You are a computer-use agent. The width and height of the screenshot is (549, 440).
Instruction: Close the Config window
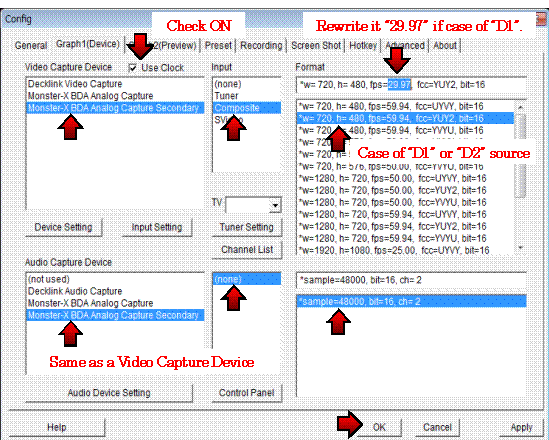coord(541,19)
